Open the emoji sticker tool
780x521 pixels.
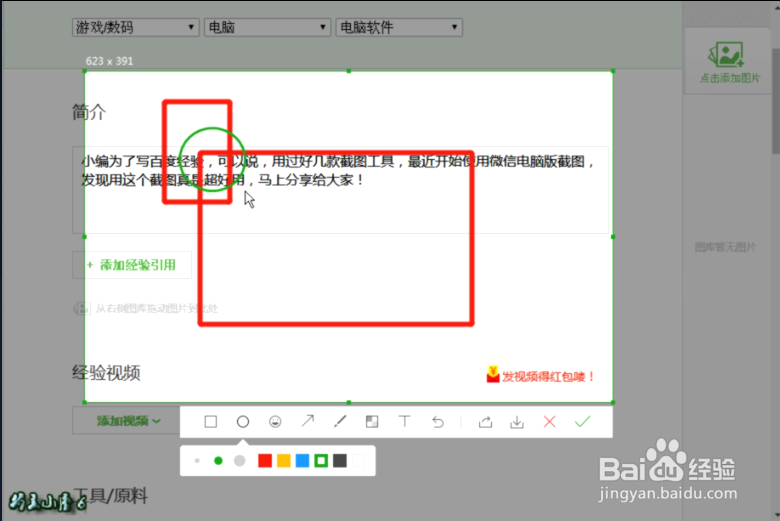(275, 422)
